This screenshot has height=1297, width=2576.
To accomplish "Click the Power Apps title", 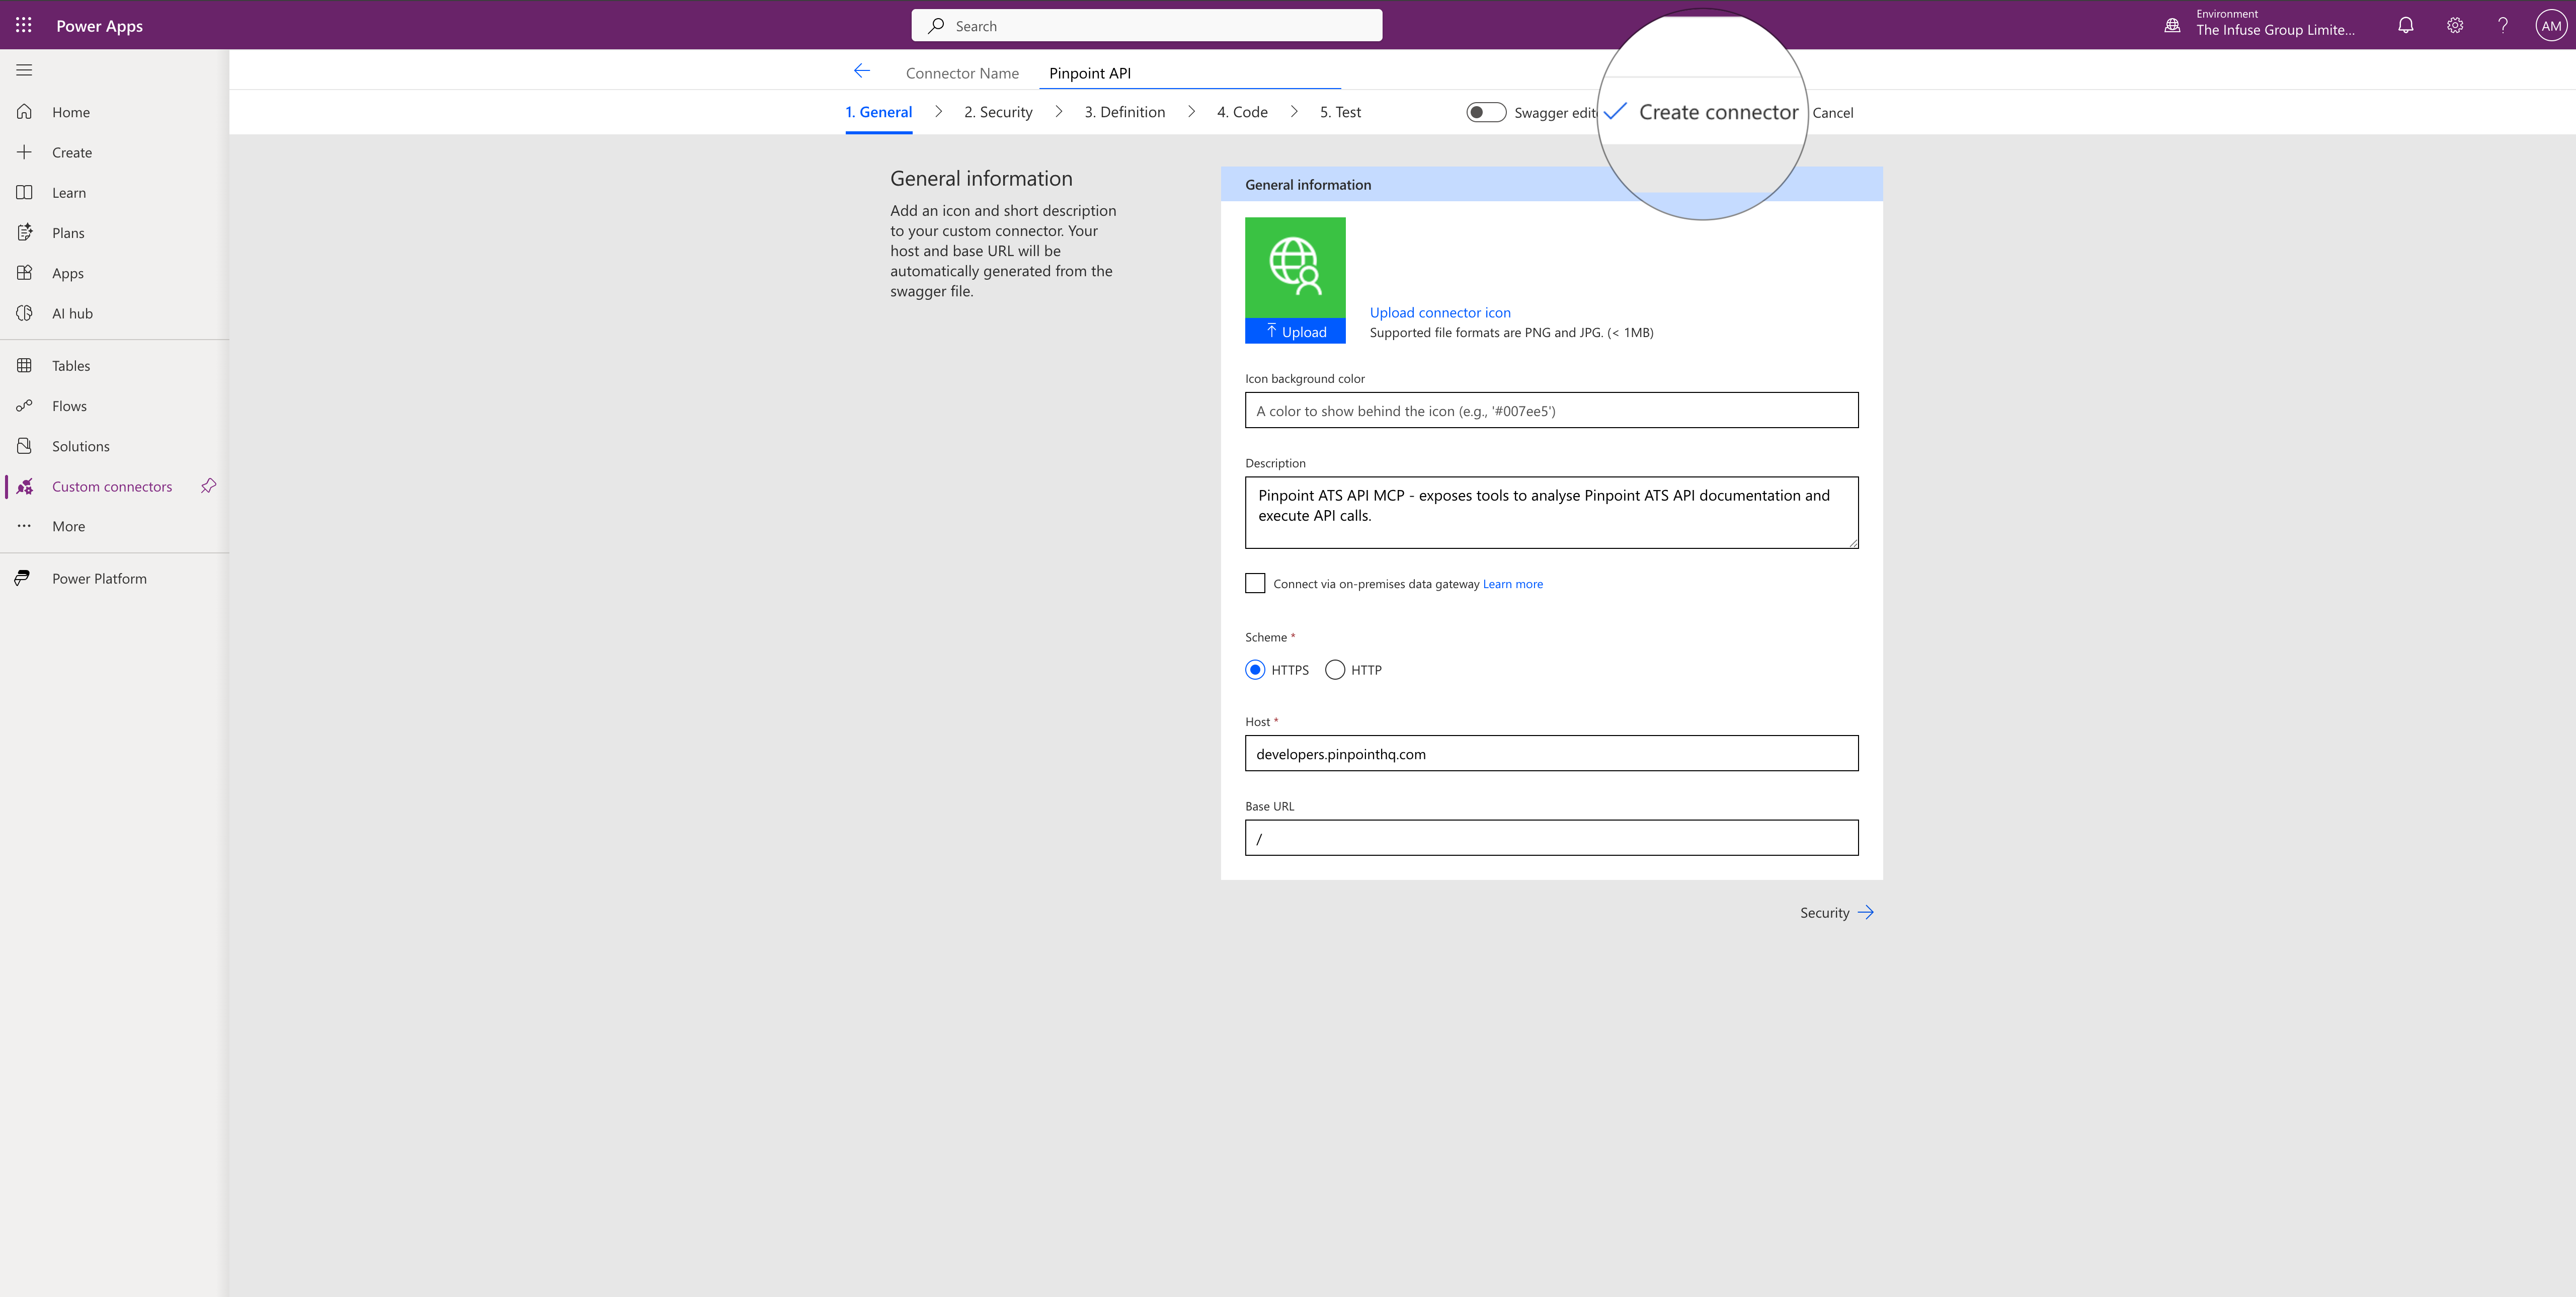I will point(99,26).
